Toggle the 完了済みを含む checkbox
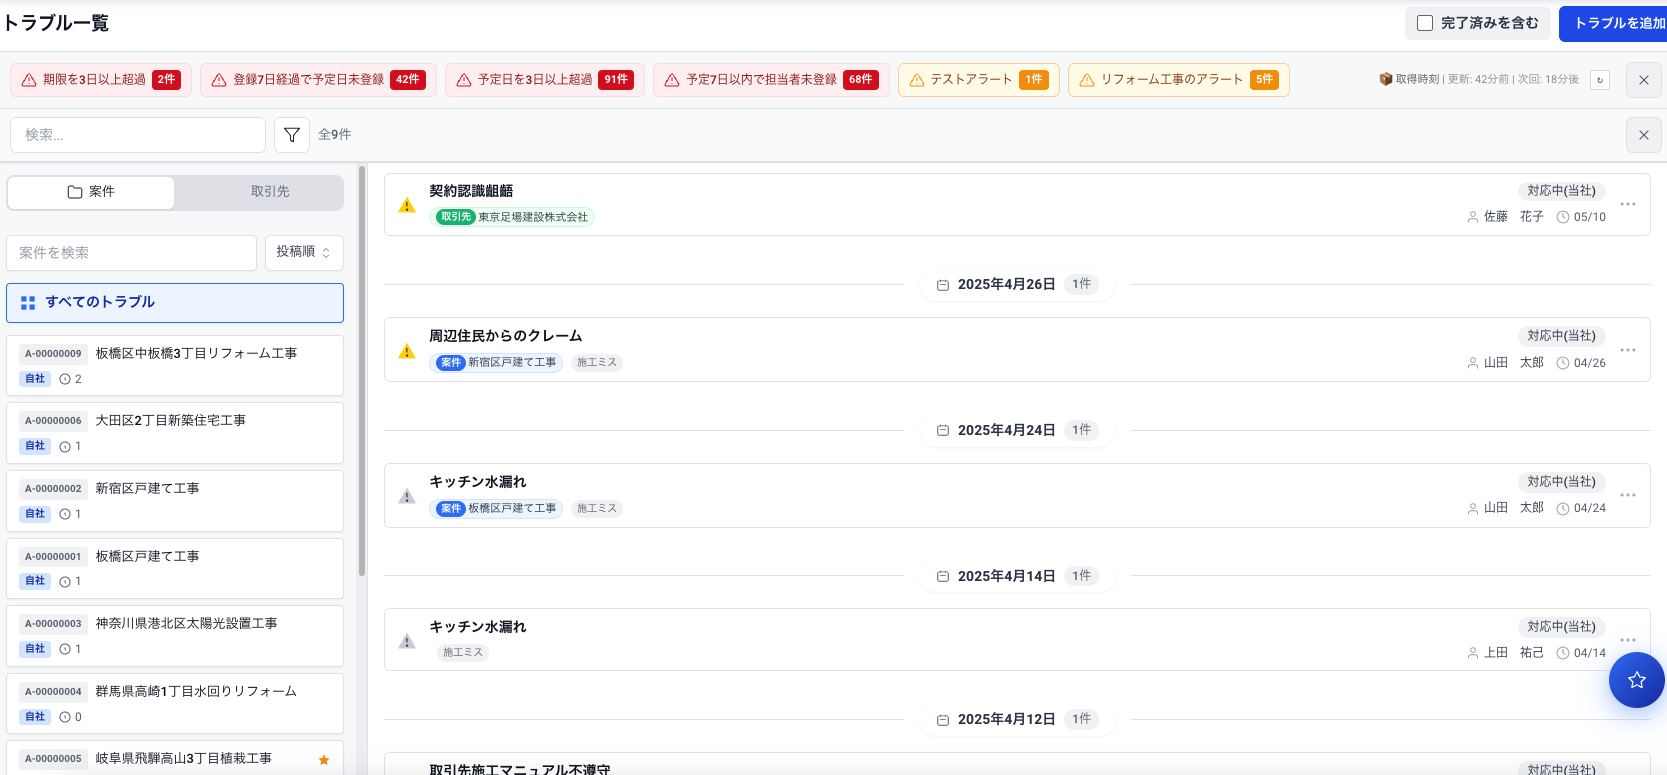The image size is (1667, 775). pyautogui.click(x=1426, y=23)
